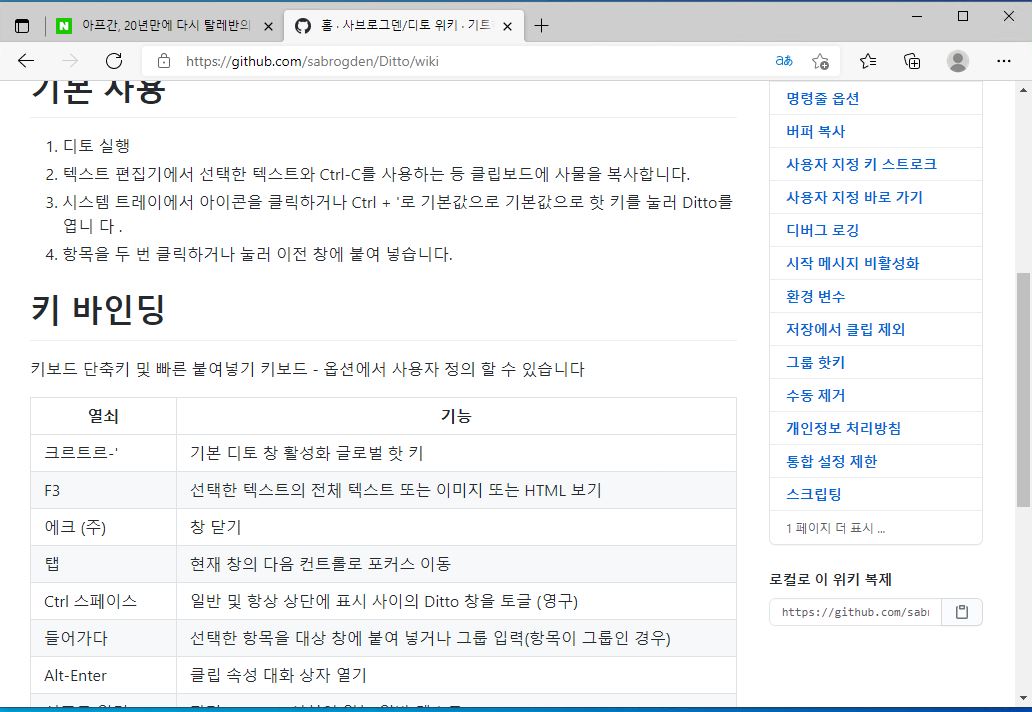Open the Collections panel
1032x712 pixels.
[912, 61]
